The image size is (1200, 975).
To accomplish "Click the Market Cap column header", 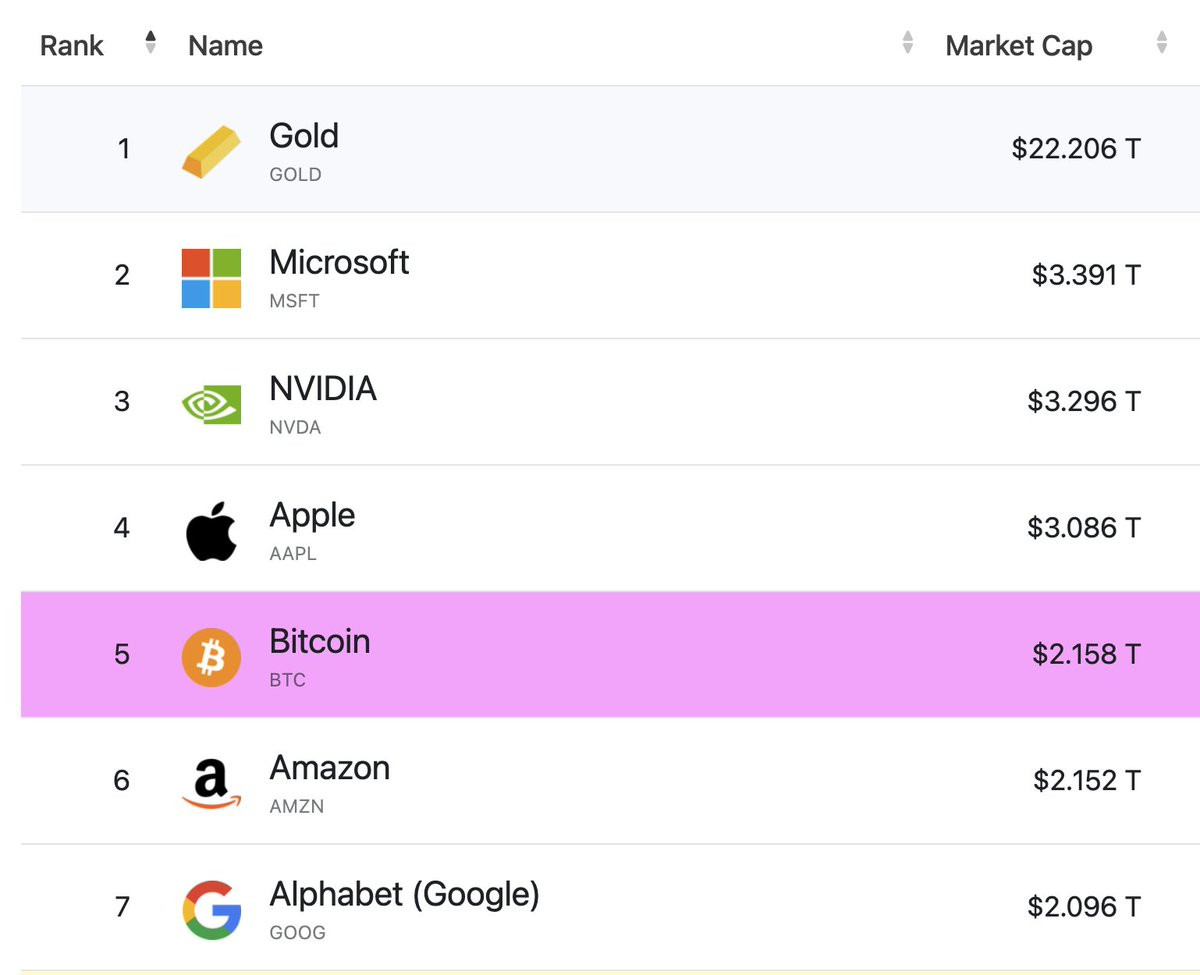I will click(x=1018, y=46).
